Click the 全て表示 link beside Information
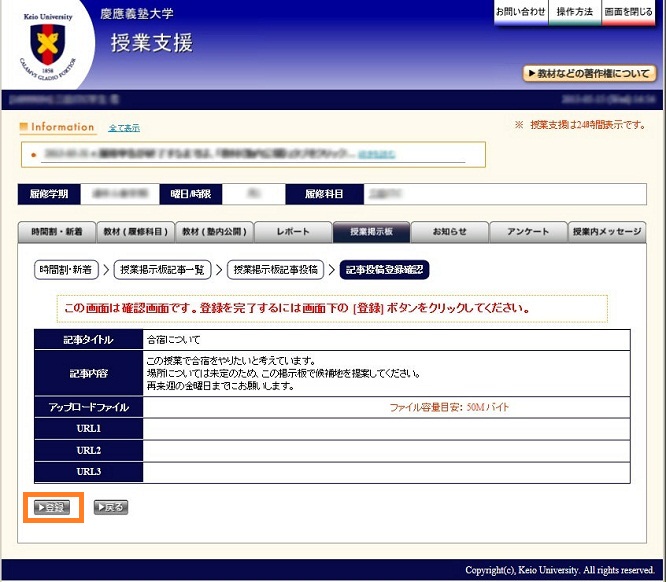The image size is (666, 582). pos(124,128)
